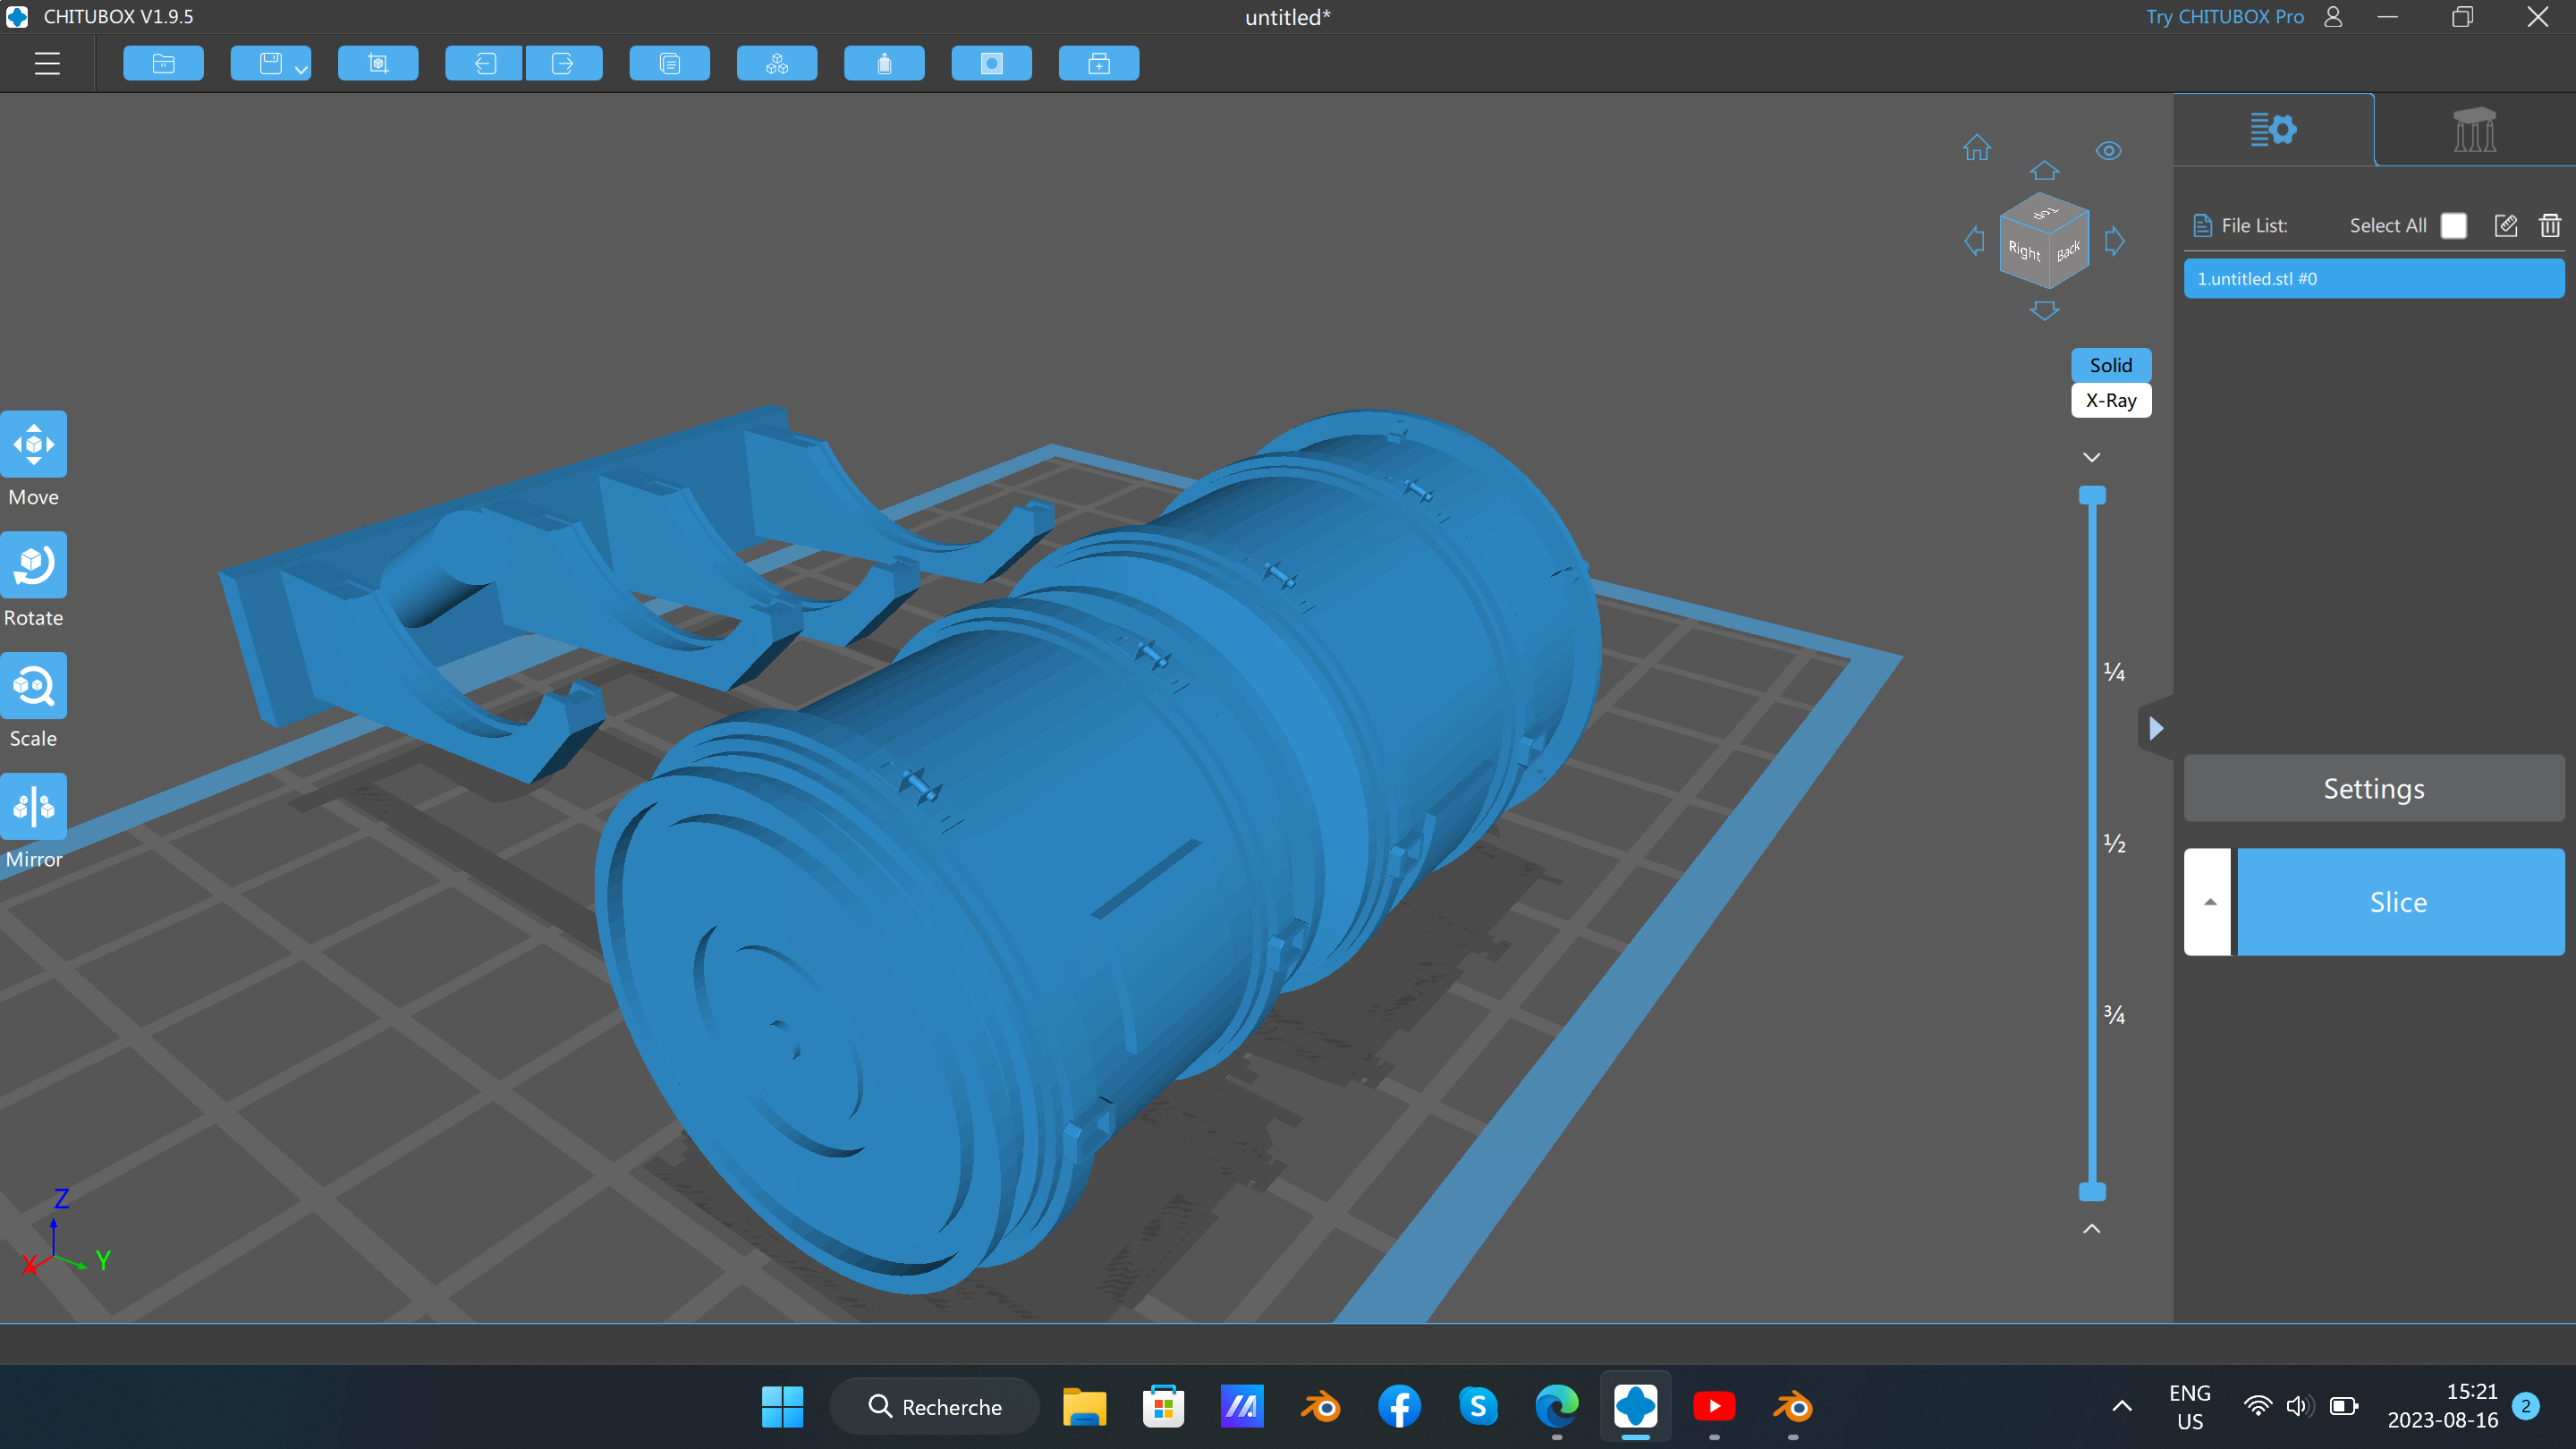Open the hamburger main menu

pos(47,64)
